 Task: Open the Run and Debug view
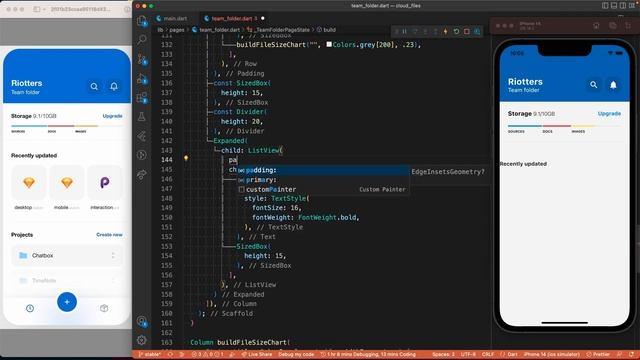[x=142, y=78]
